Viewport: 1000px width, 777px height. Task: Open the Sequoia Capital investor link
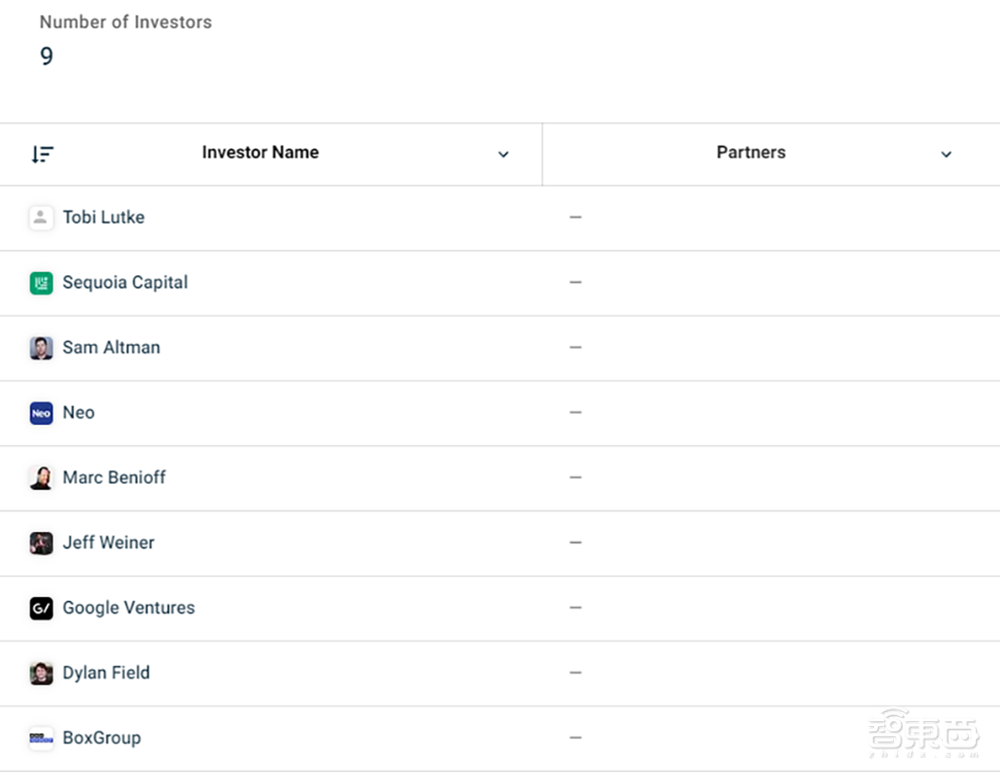point(125,283)
